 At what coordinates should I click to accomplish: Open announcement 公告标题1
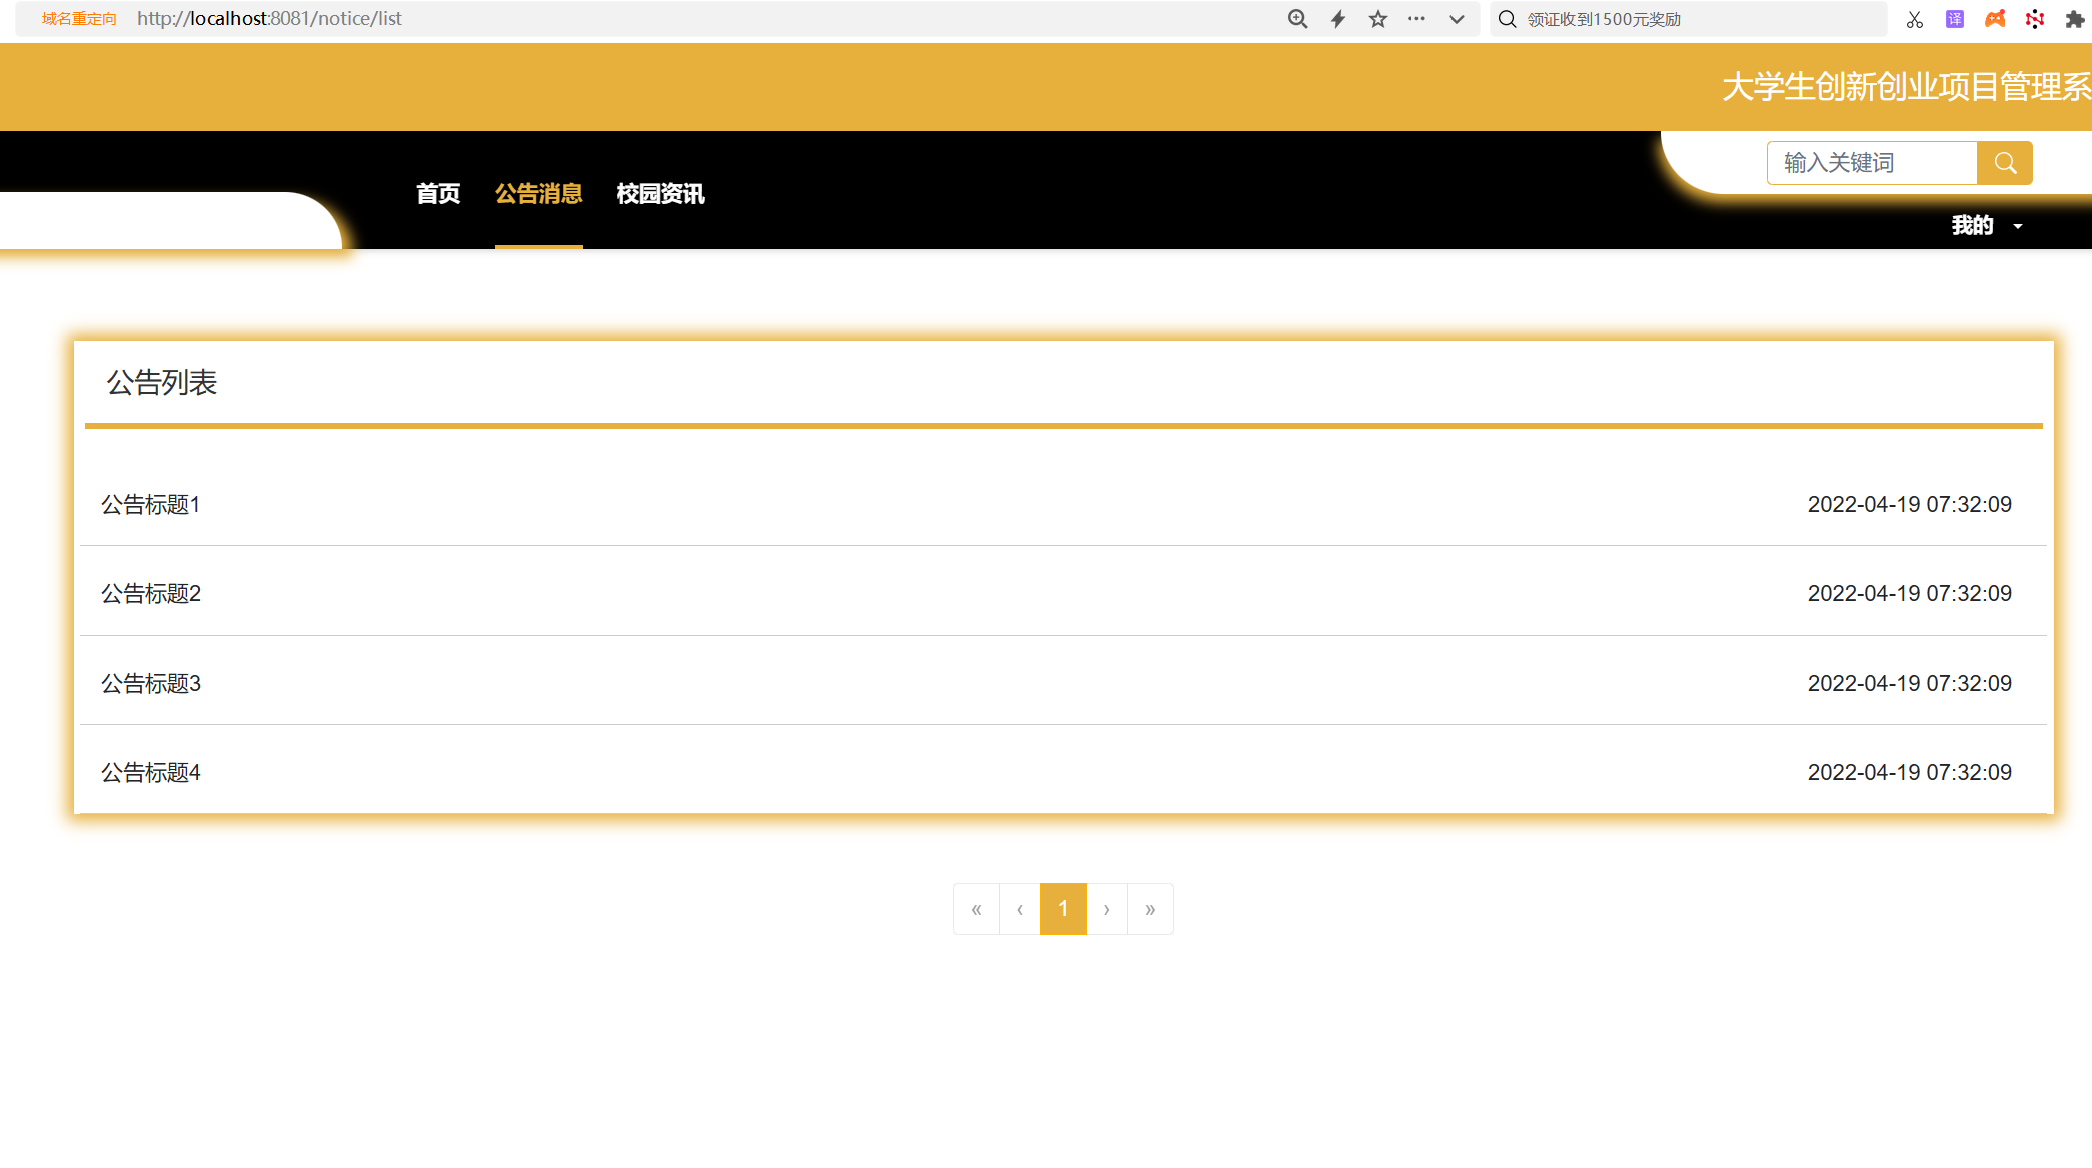[151, 505]
